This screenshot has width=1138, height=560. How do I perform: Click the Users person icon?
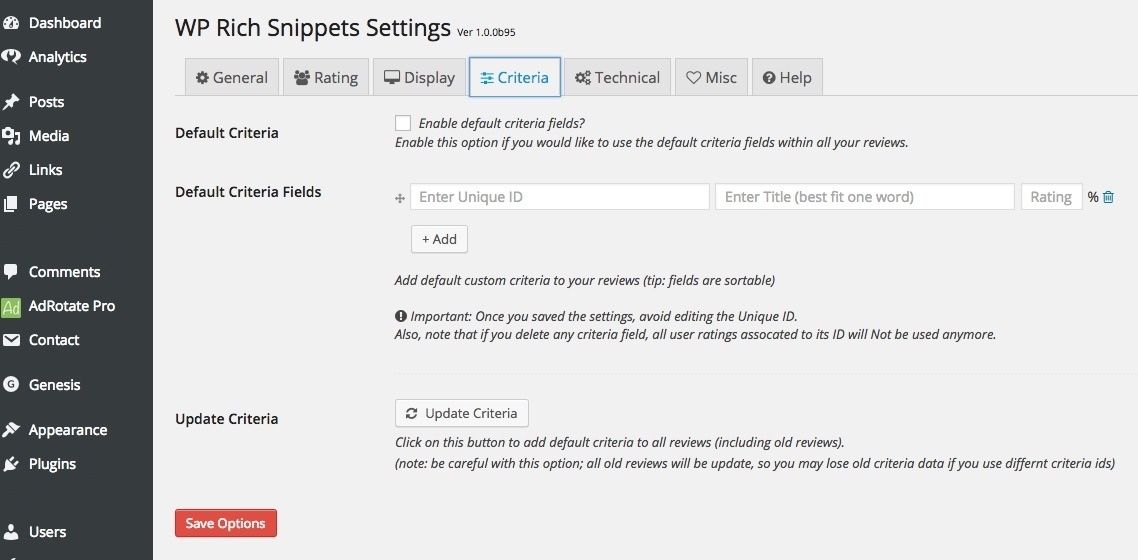(x=10, y=532)
